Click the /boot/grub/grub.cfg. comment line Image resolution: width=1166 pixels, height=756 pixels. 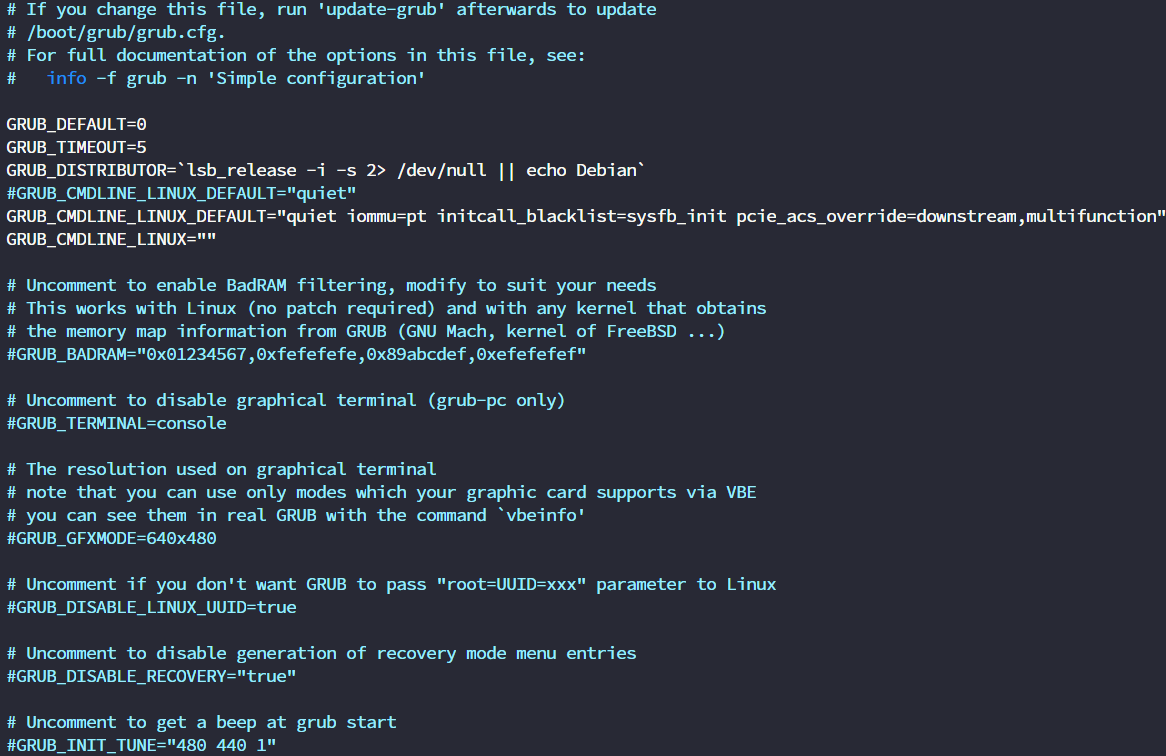pos(117,32)
